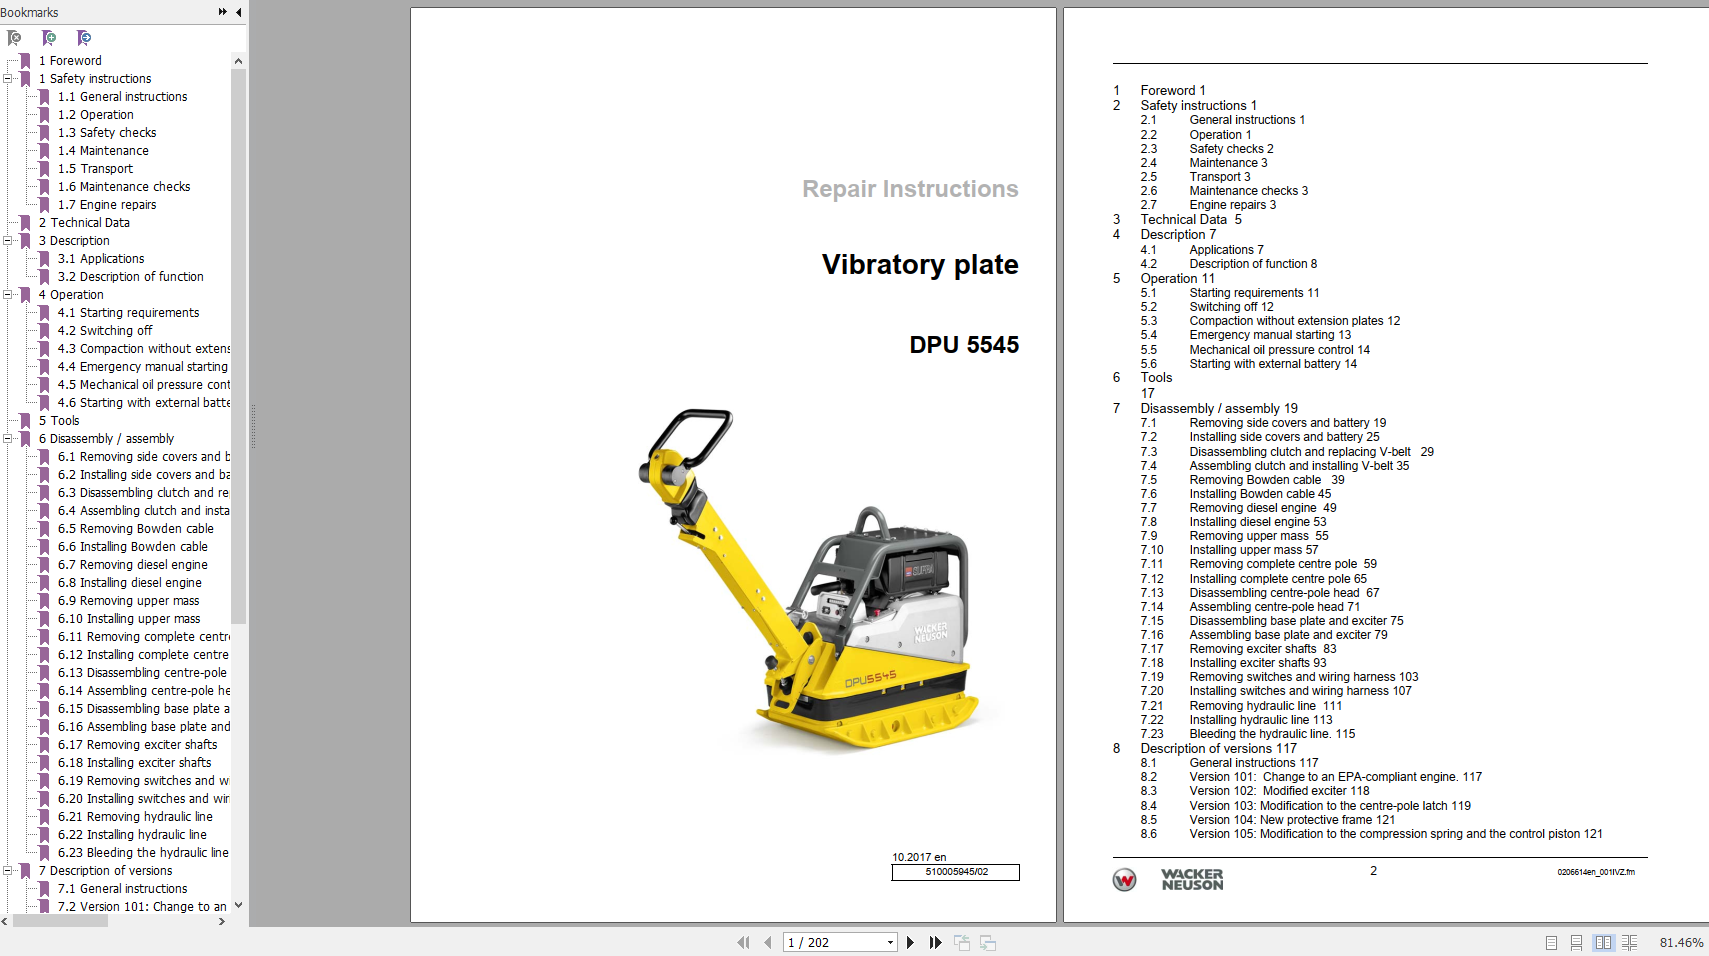Click the add new bookmark icon
This screenshot has width=1709, height=956.
click(x=49, y=38)
